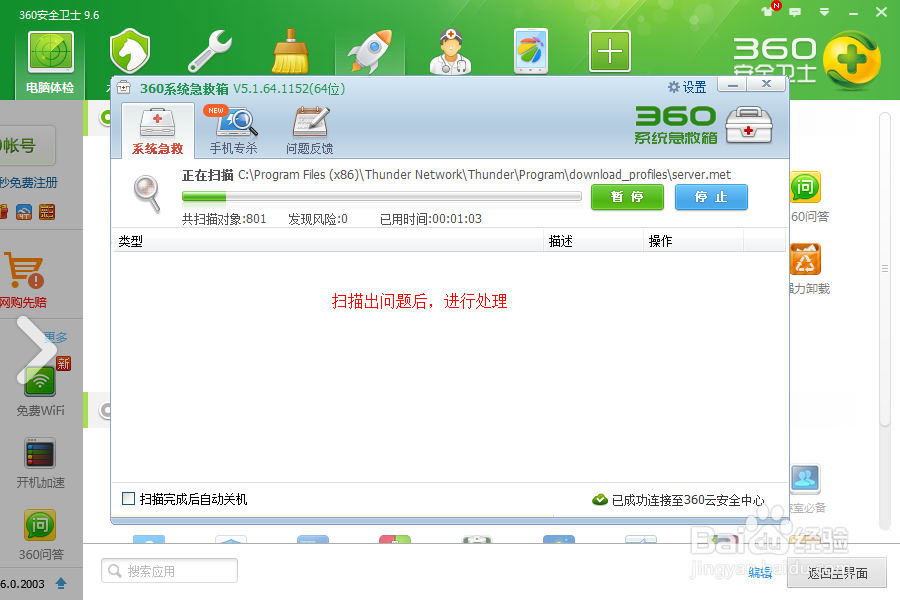Open the green 问 icon on right
Viewport: 900px width, 600px height.
pyautogui.click(x=805, y=187)
